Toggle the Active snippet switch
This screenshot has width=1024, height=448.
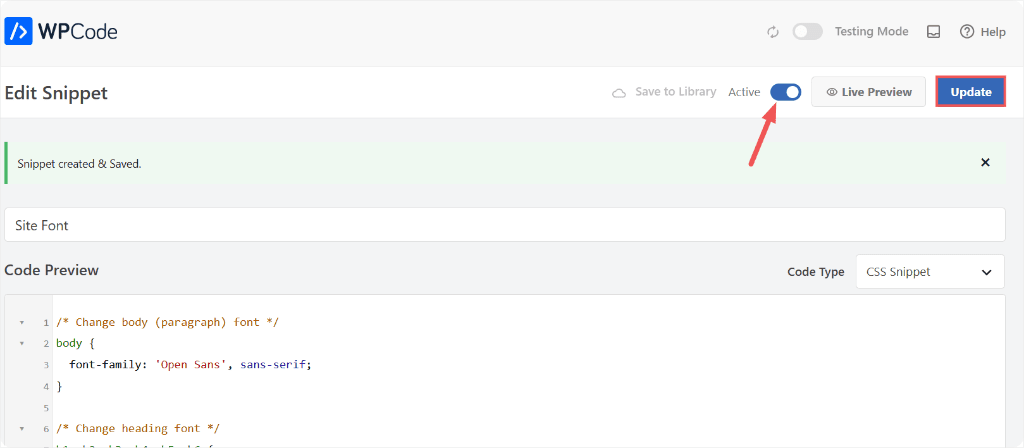[786, 92]
